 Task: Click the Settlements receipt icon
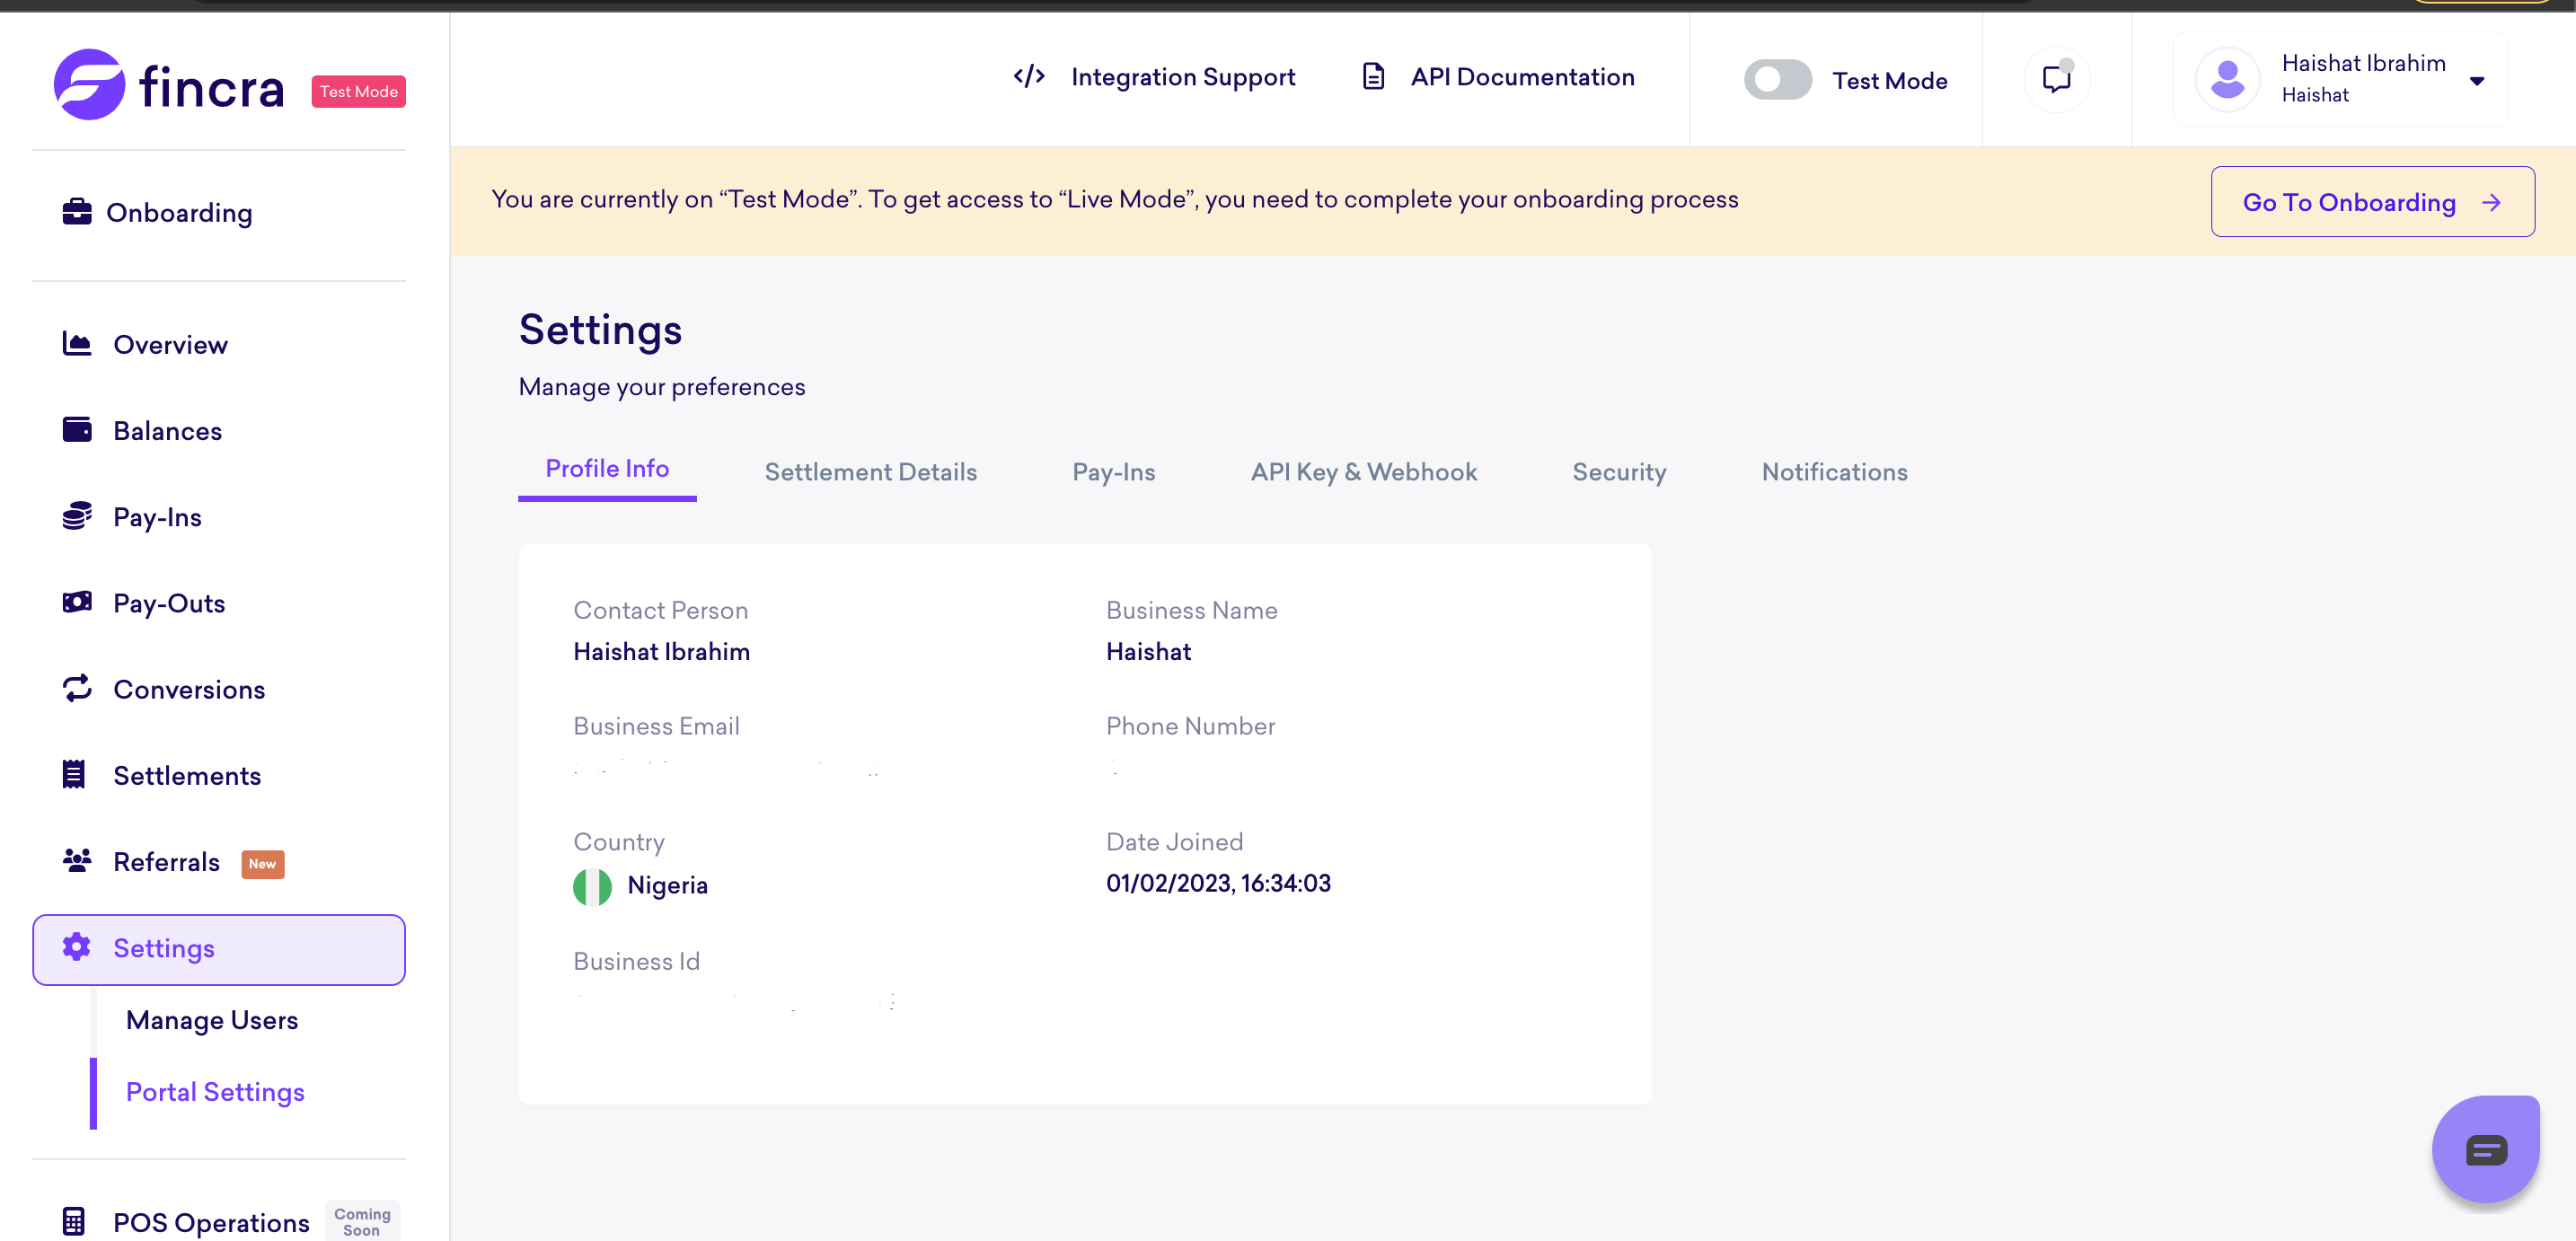point(74,775)
